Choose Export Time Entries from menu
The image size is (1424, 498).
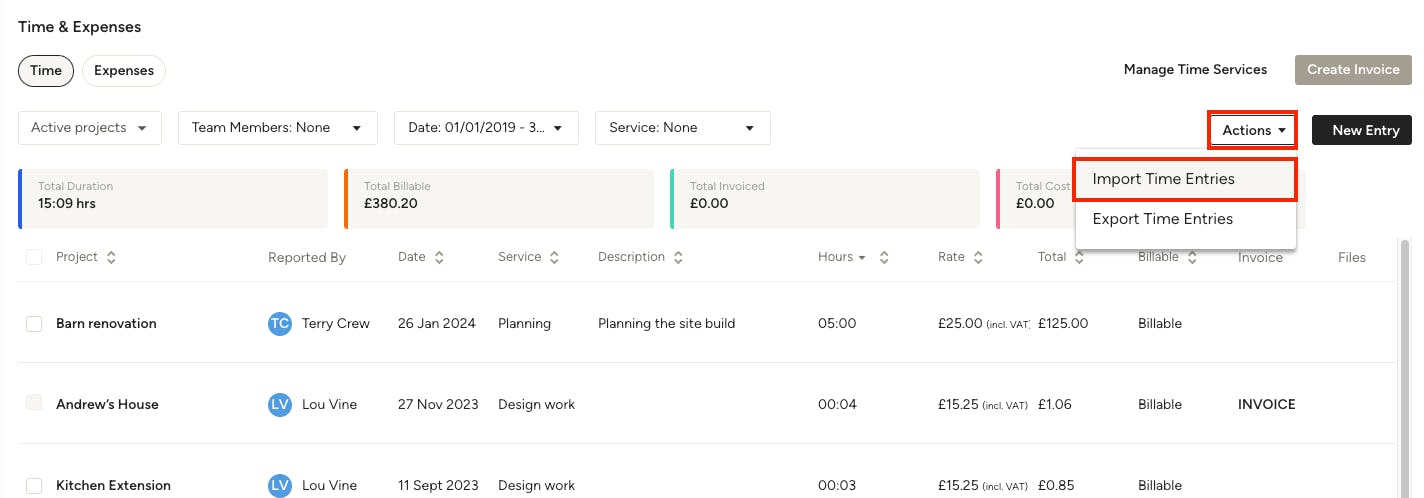click(x=1186, y=219)
